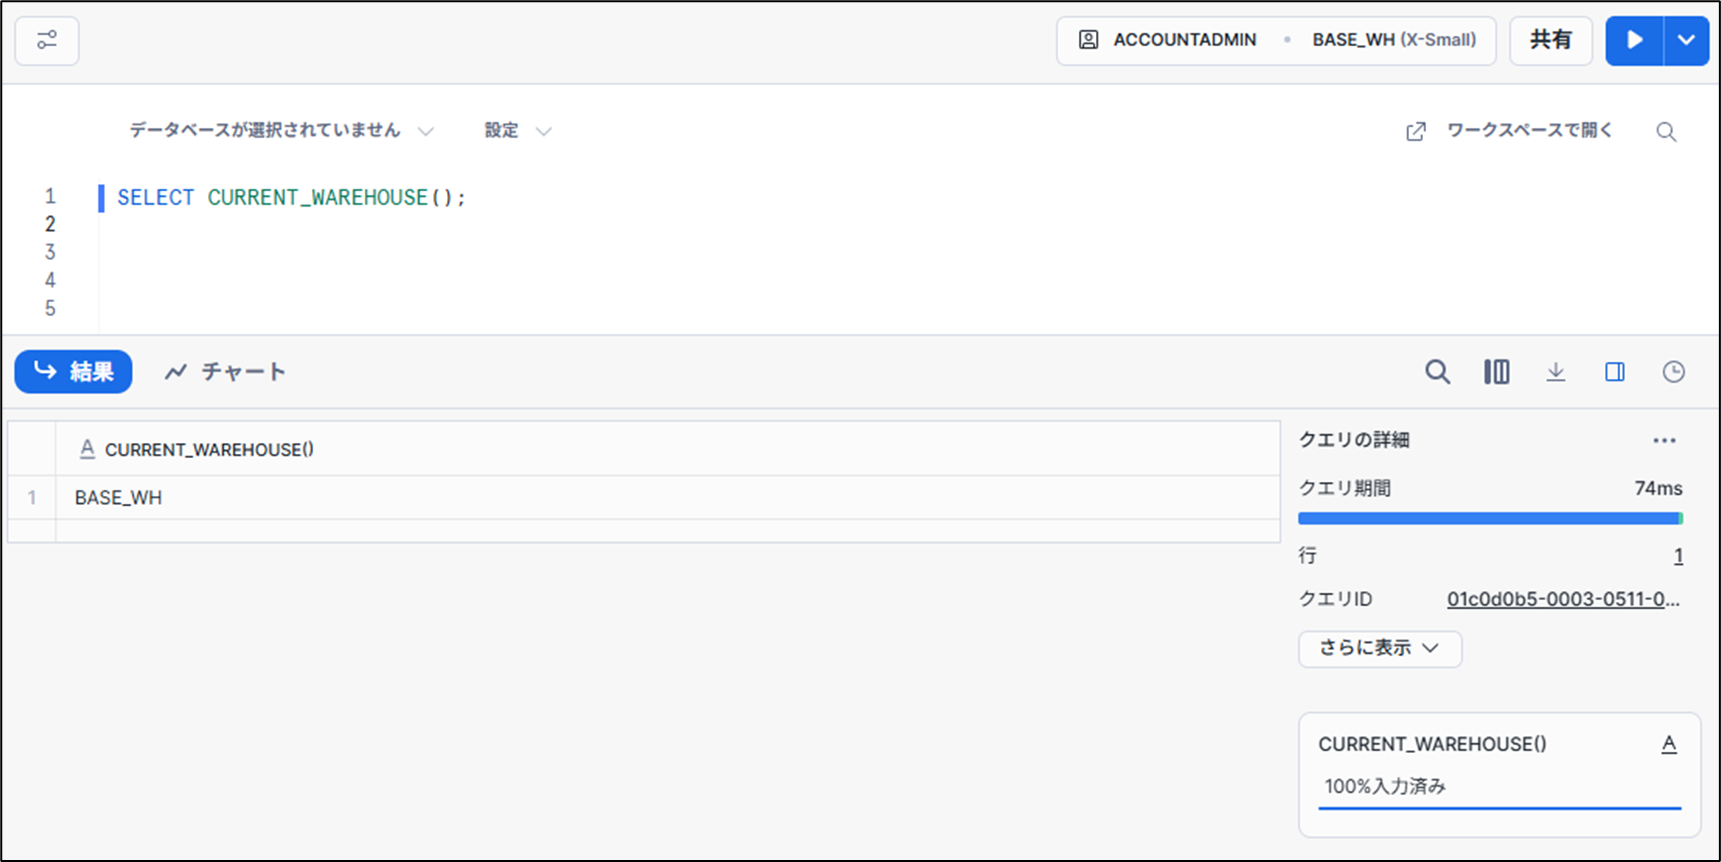Click line number 2 in the editor gutter
The image size is (1721, 862).
[50, 224]
